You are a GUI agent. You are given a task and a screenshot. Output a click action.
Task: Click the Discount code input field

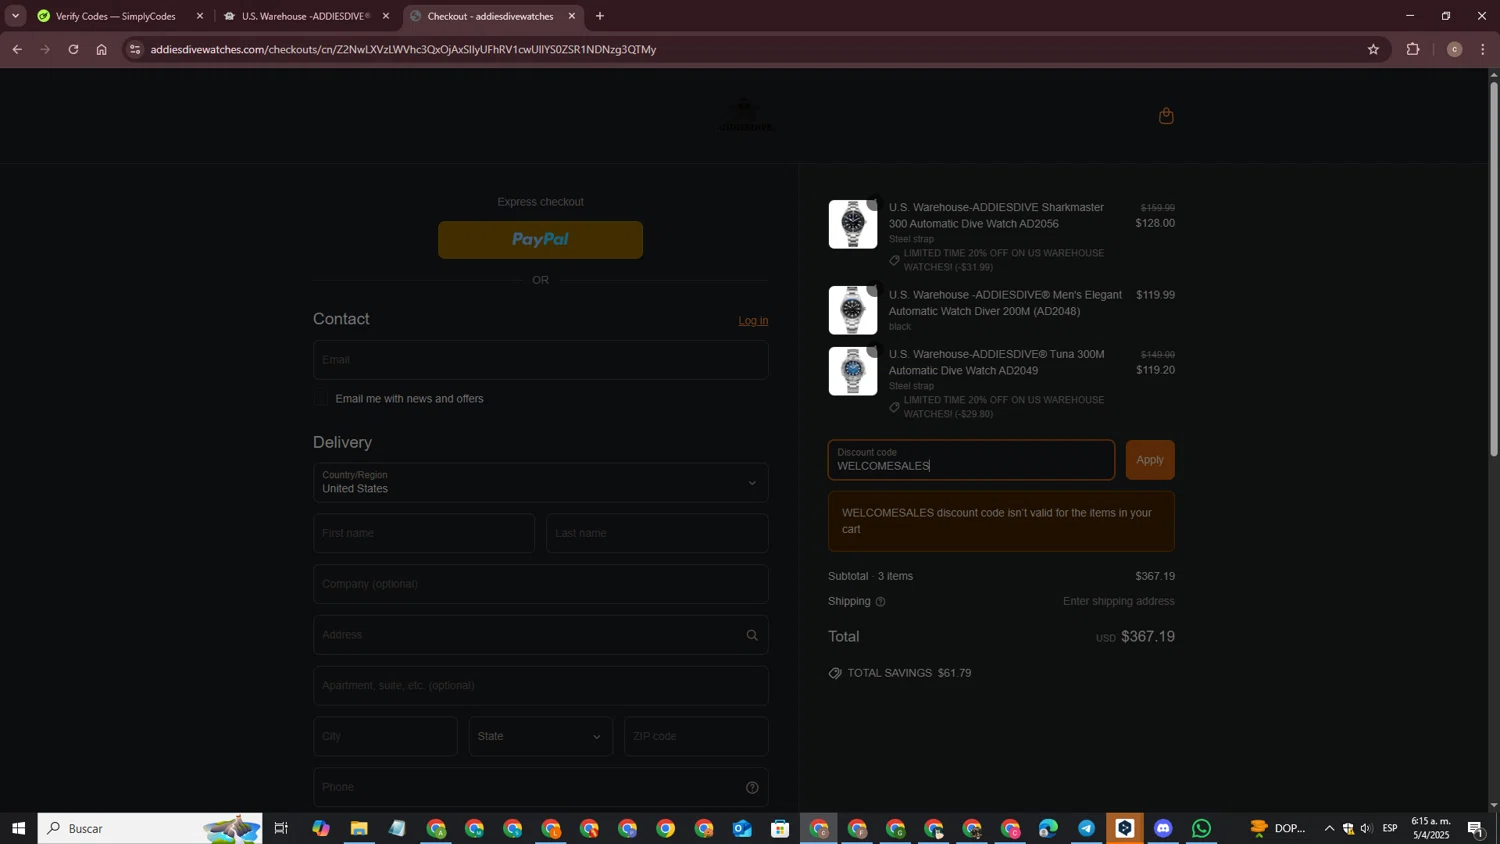tap(971, 460)
